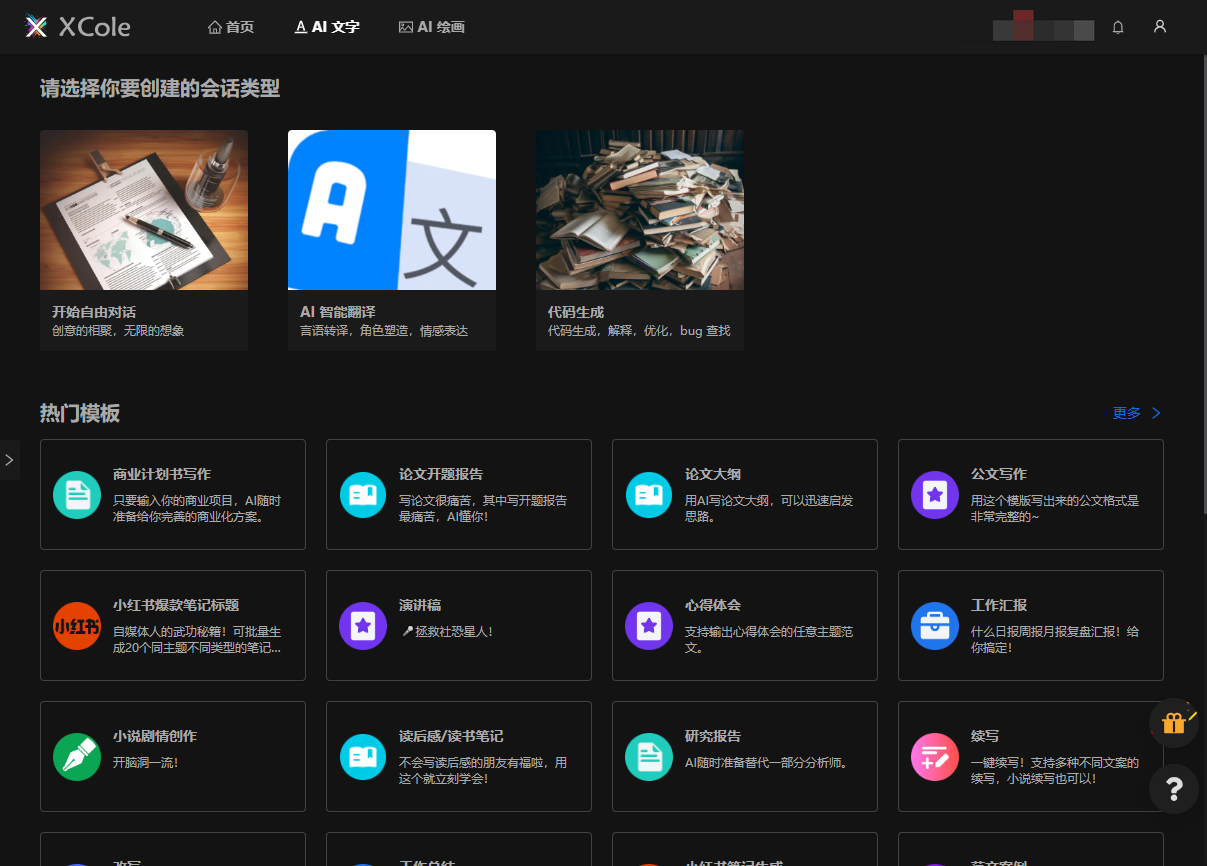
Task: Navigate to 首页 in the top bar
Action: 230,27
